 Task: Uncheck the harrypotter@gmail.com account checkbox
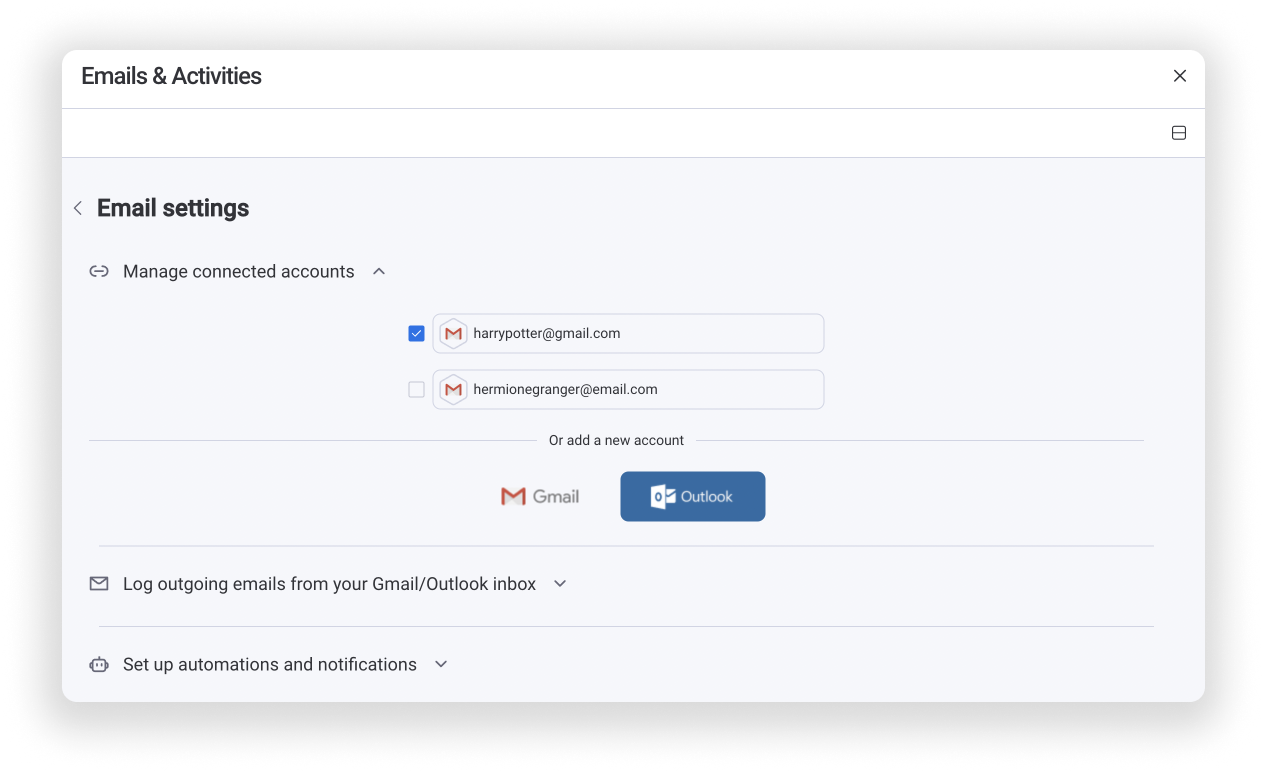(416, 333)
